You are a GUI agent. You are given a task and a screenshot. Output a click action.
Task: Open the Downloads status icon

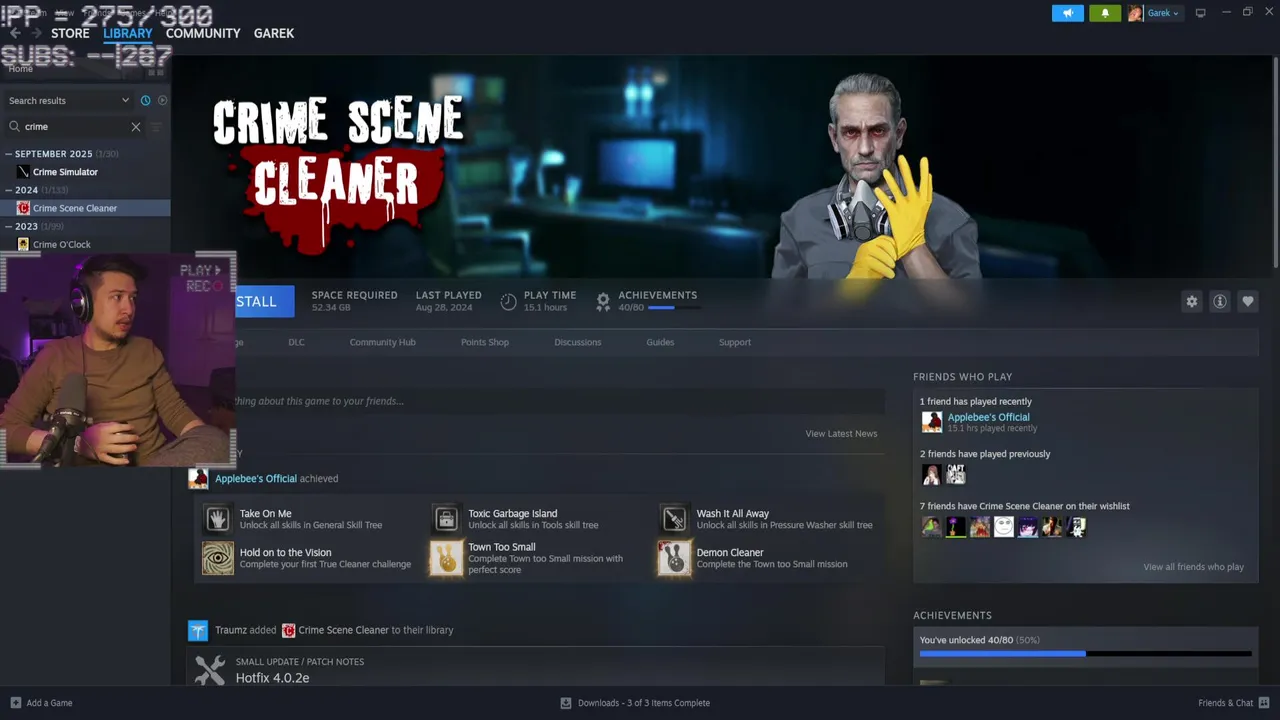tap(566, 703)
